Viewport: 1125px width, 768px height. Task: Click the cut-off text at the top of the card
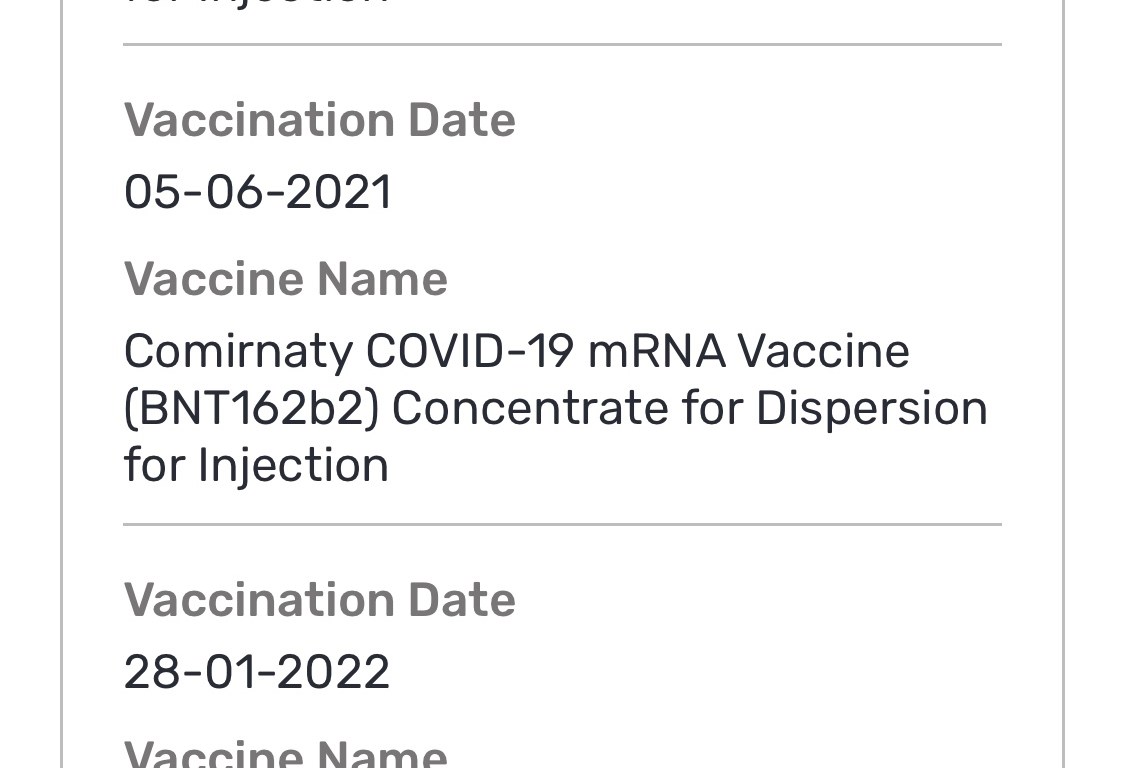[x=255, y=5]
